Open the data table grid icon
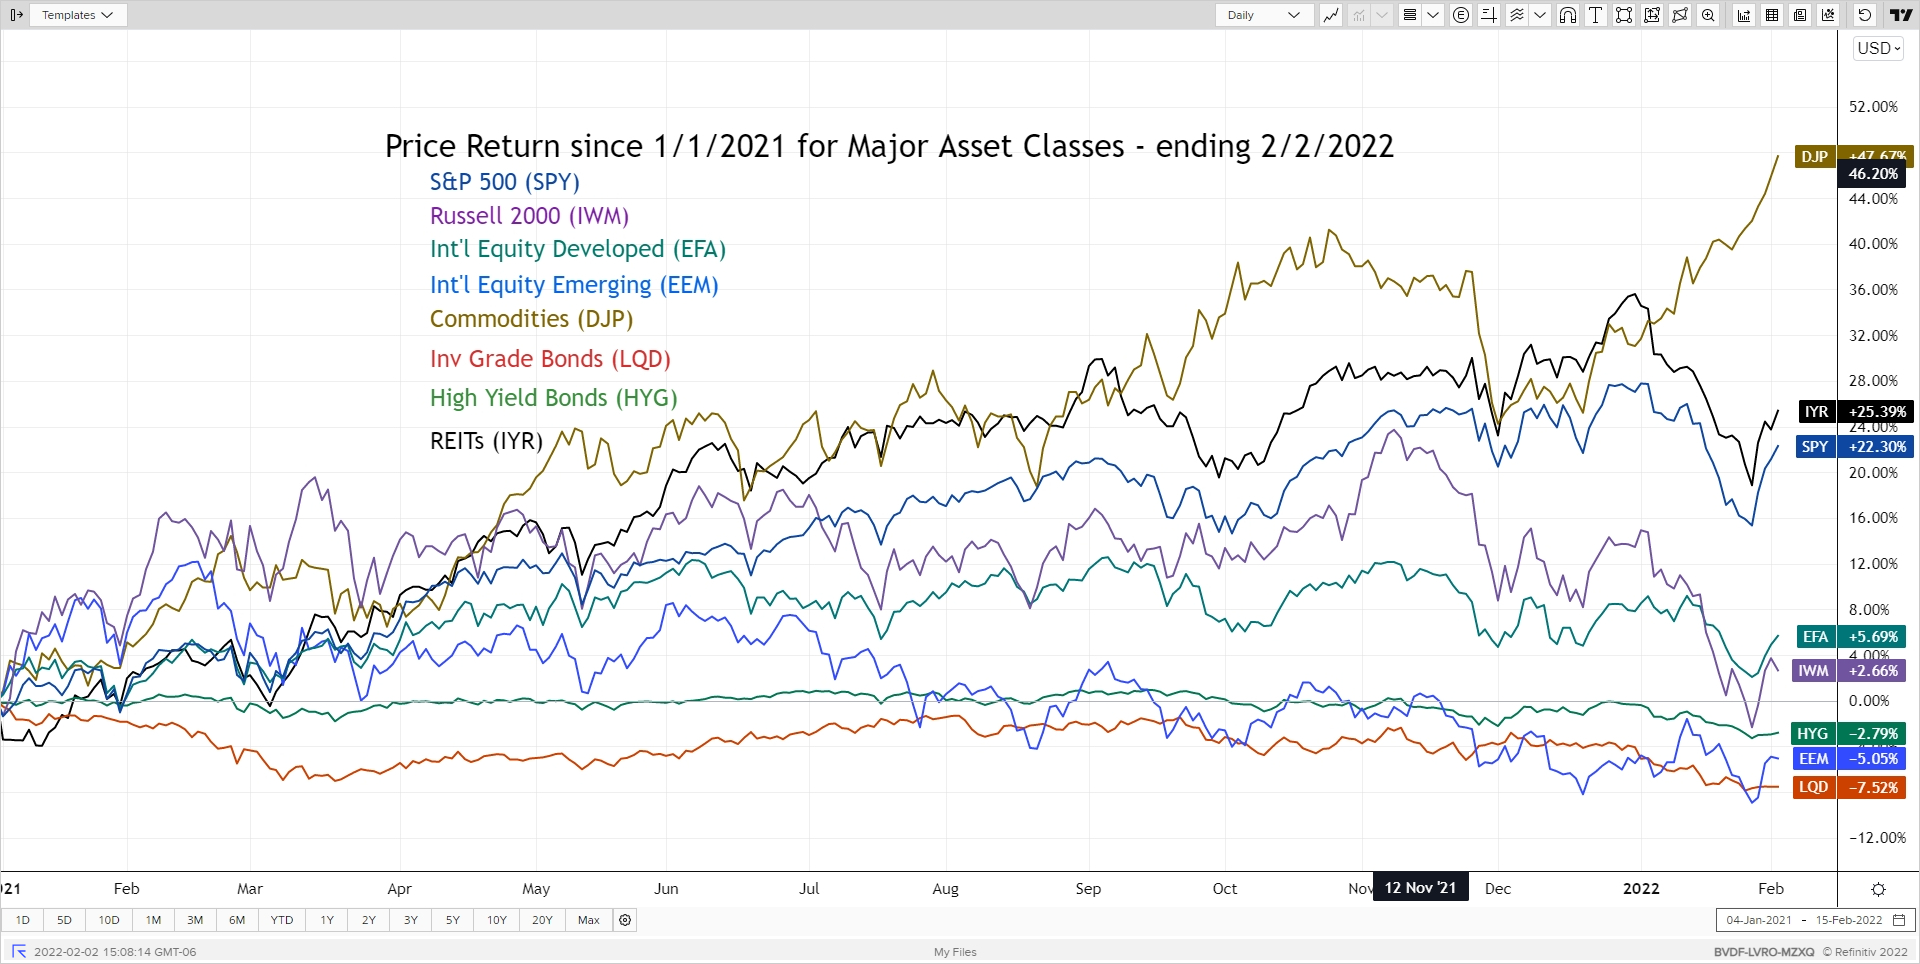The height and width of the screenshot is (964, 1920). (x=1772, y=15)
